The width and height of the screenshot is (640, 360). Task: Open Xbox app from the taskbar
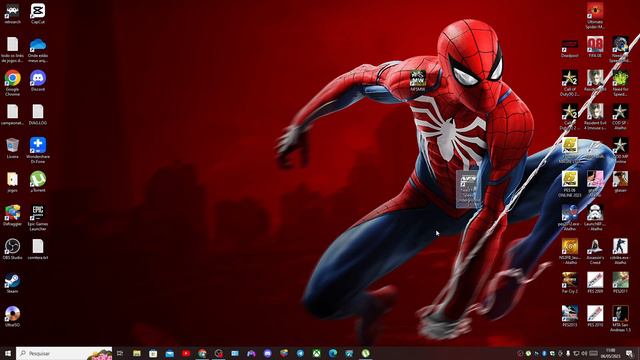pos(316,353)
